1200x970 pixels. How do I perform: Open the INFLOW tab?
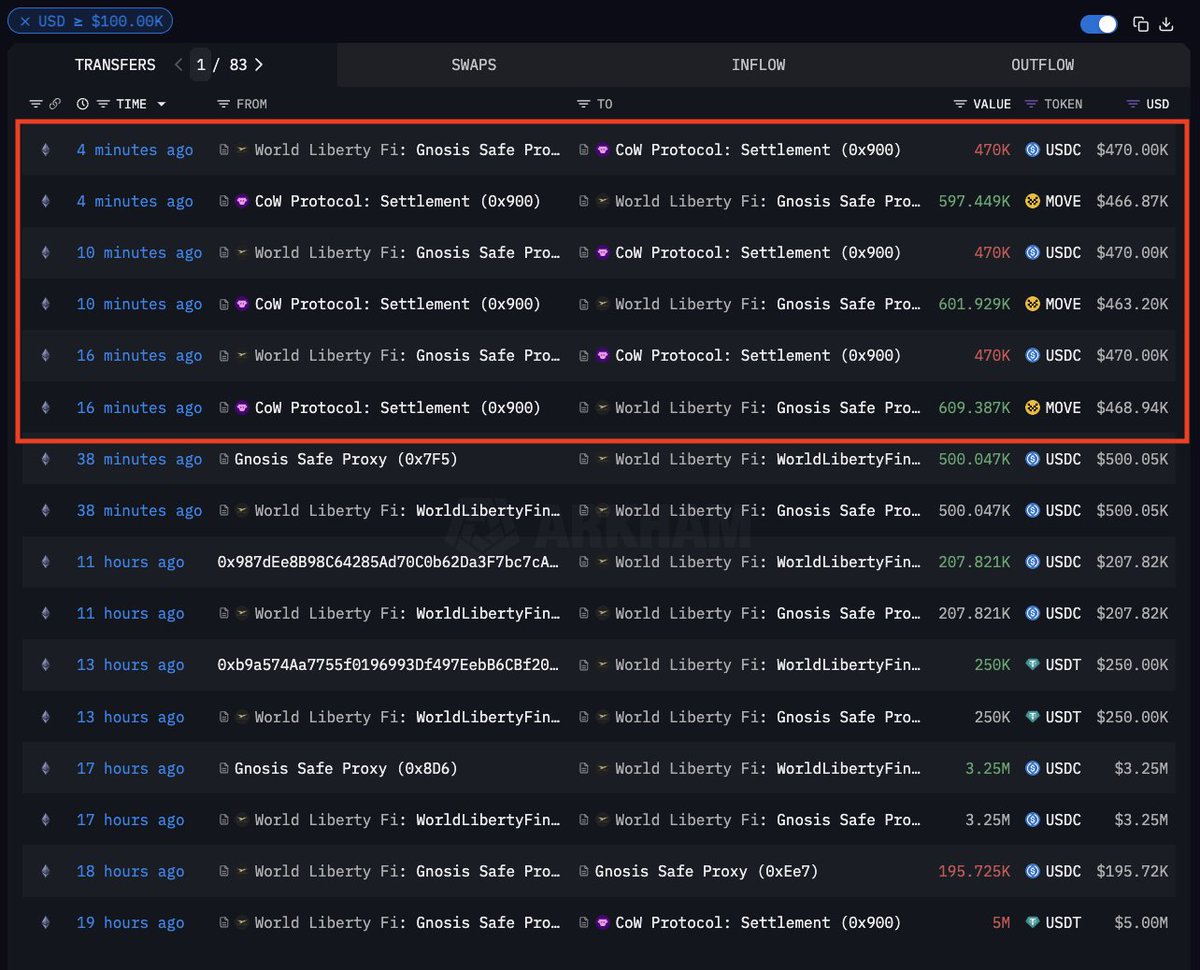tap(758, 65)
